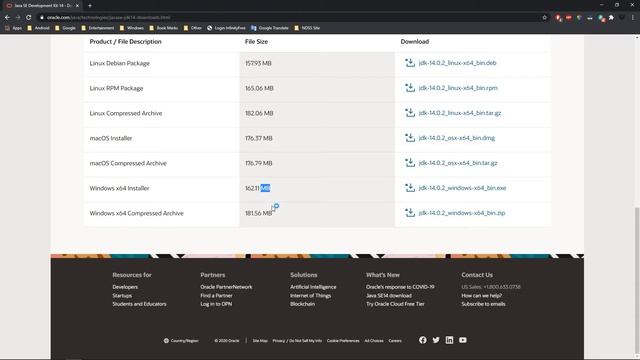Open Developers footer link
Image resolution: width=640 pixels, height=360 pixels.
pyautogui.click(x=125, y=287)
